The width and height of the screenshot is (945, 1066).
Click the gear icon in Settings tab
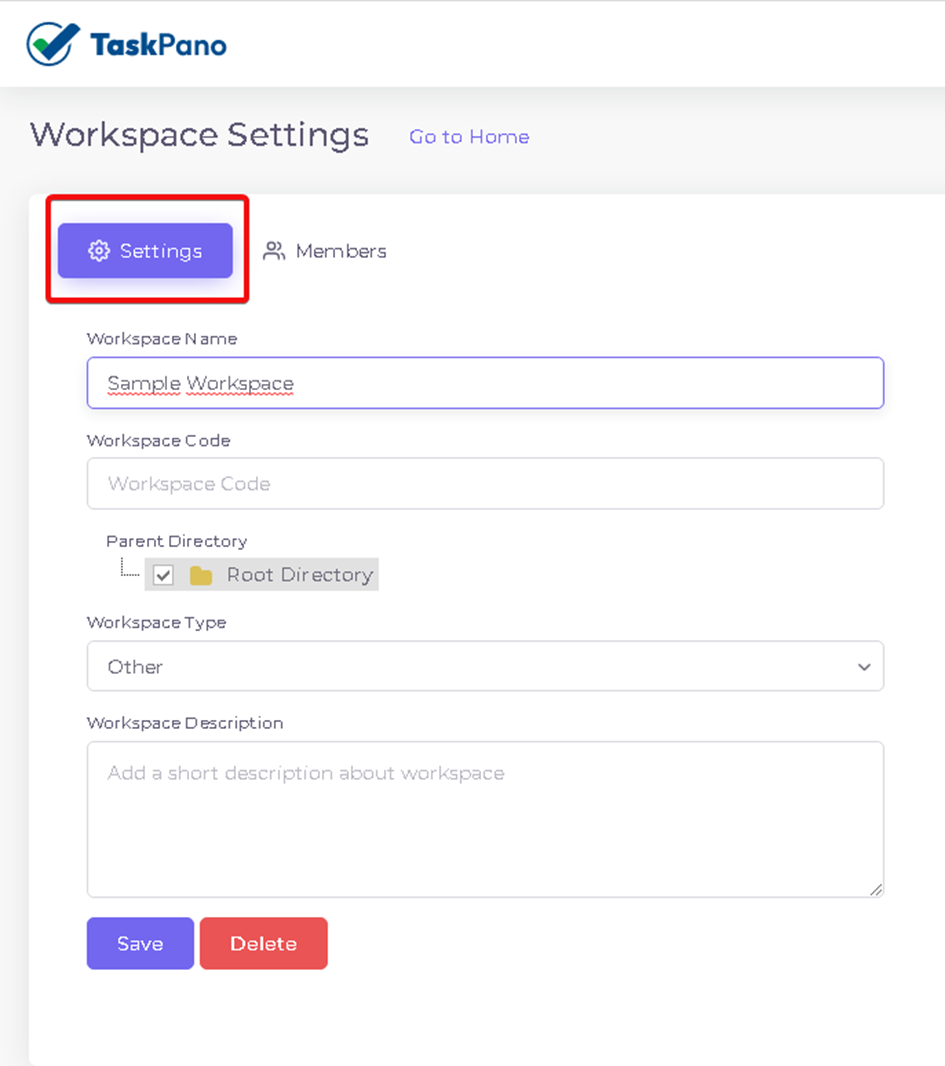99,251
